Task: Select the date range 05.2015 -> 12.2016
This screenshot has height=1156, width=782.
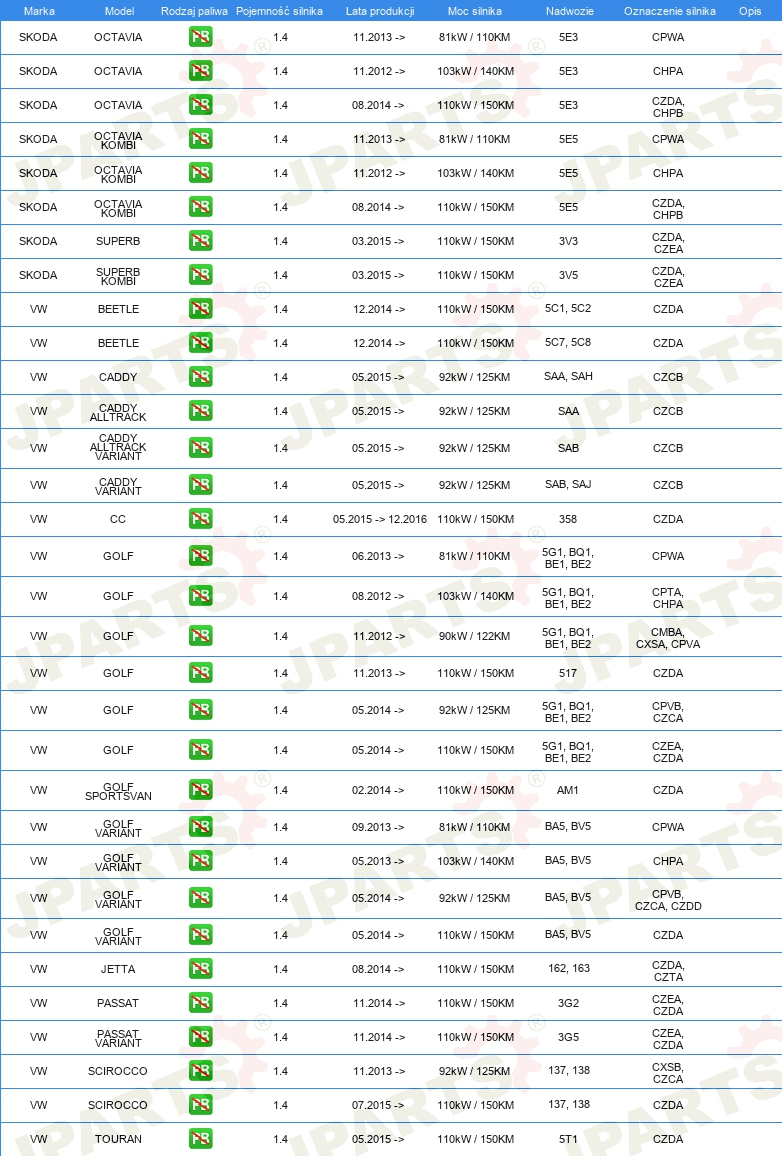Action: 380,519
